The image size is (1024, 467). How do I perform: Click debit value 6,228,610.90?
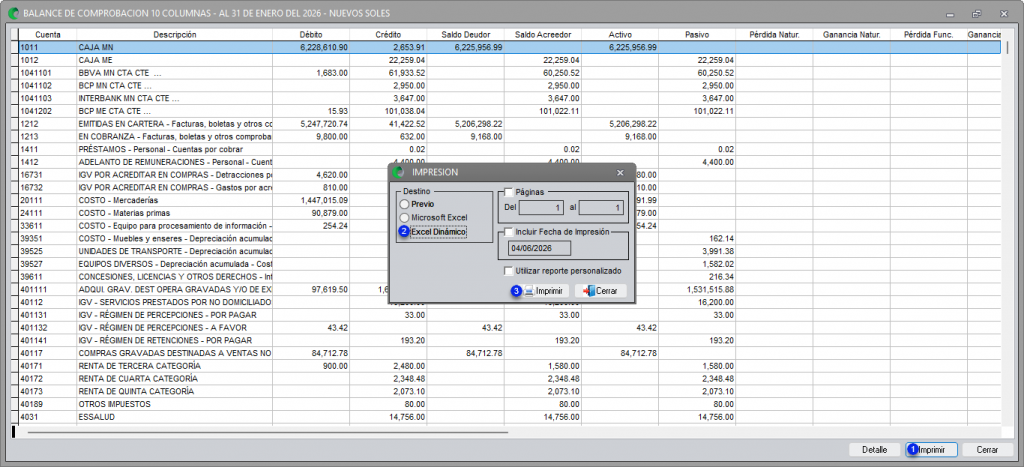[325, 48]
